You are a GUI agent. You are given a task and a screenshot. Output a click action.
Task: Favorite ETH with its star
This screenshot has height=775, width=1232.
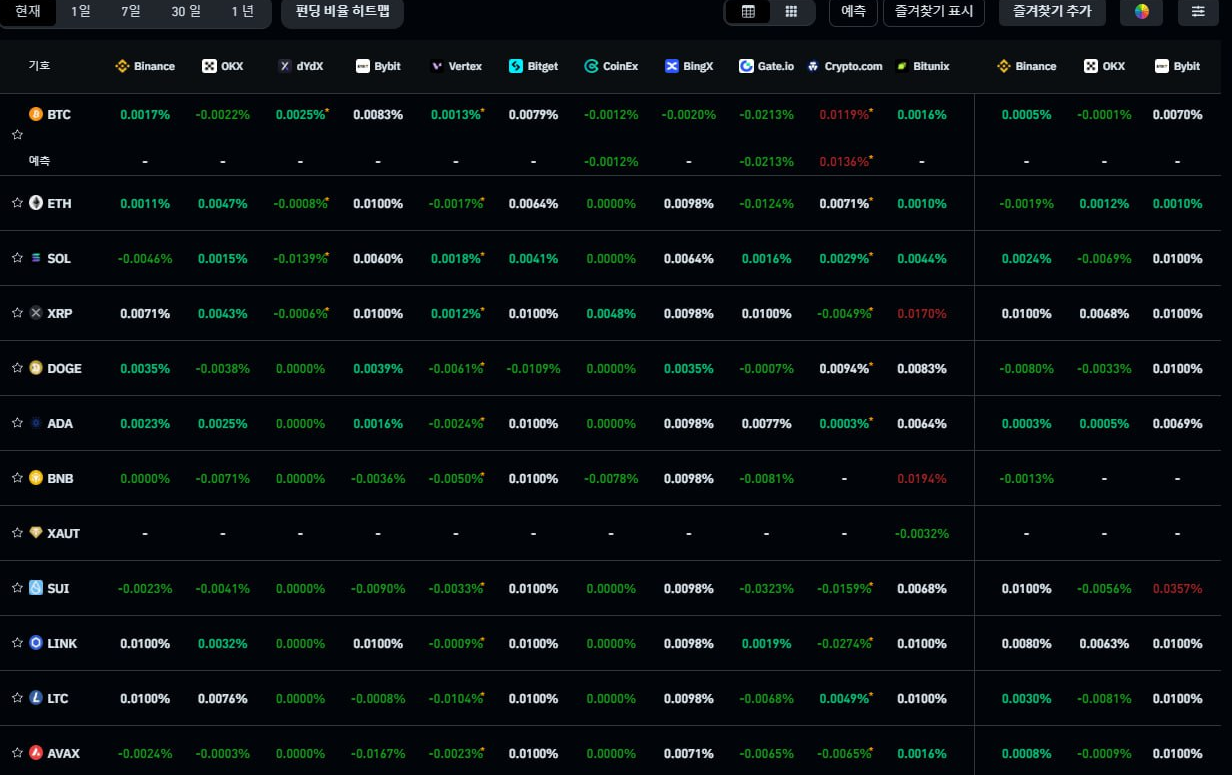17,202
